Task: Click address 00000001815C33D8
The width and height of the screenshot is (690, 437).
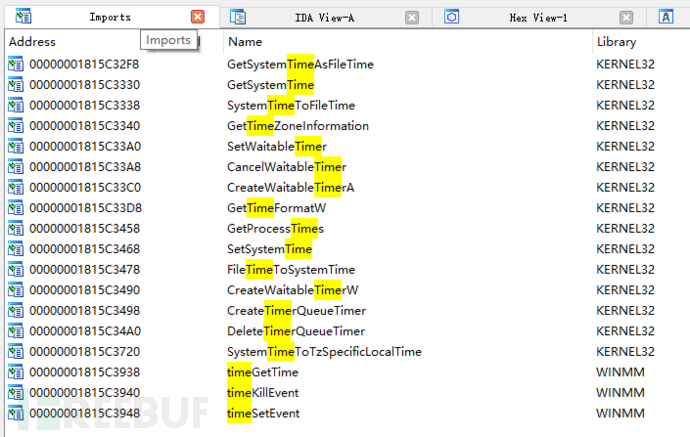Action: point(85,208)
